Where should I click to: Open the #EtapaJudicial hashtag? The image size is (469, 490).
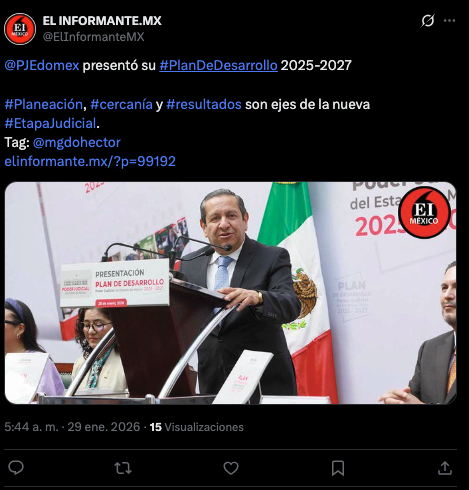(50, 123)
